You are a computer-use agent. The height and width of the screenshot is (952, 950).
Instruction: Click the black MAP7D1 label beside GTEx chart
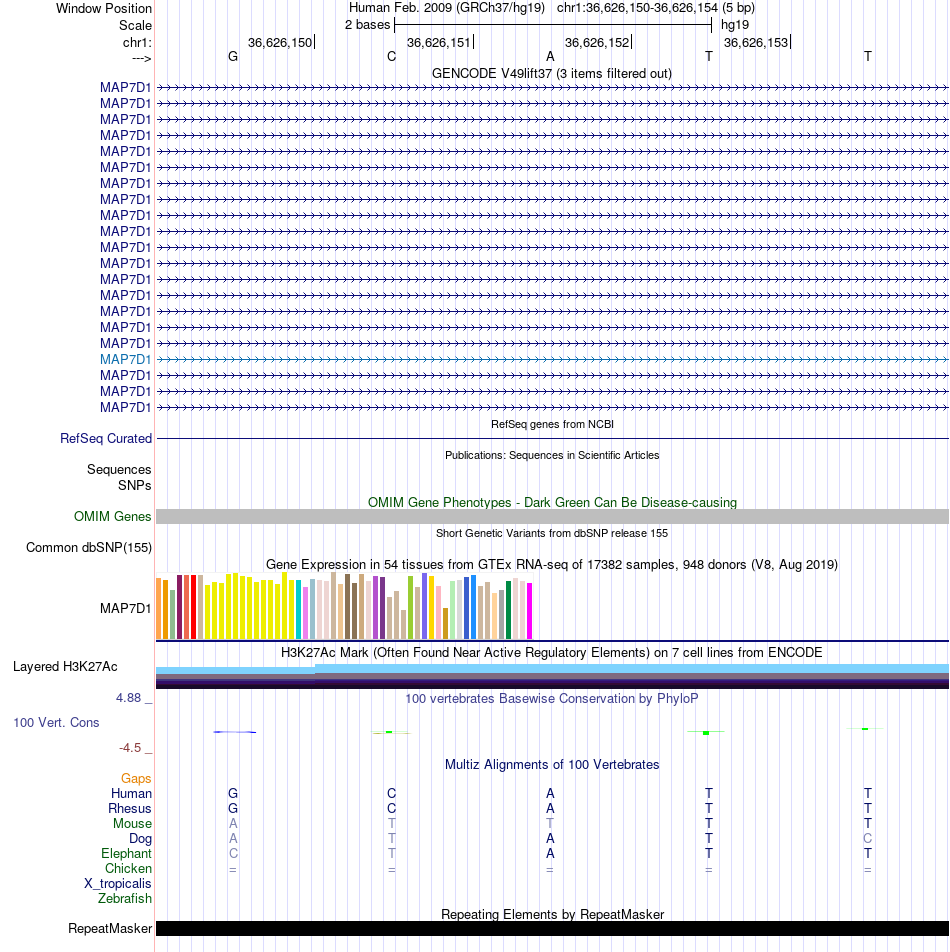click(x=126, y=608)
